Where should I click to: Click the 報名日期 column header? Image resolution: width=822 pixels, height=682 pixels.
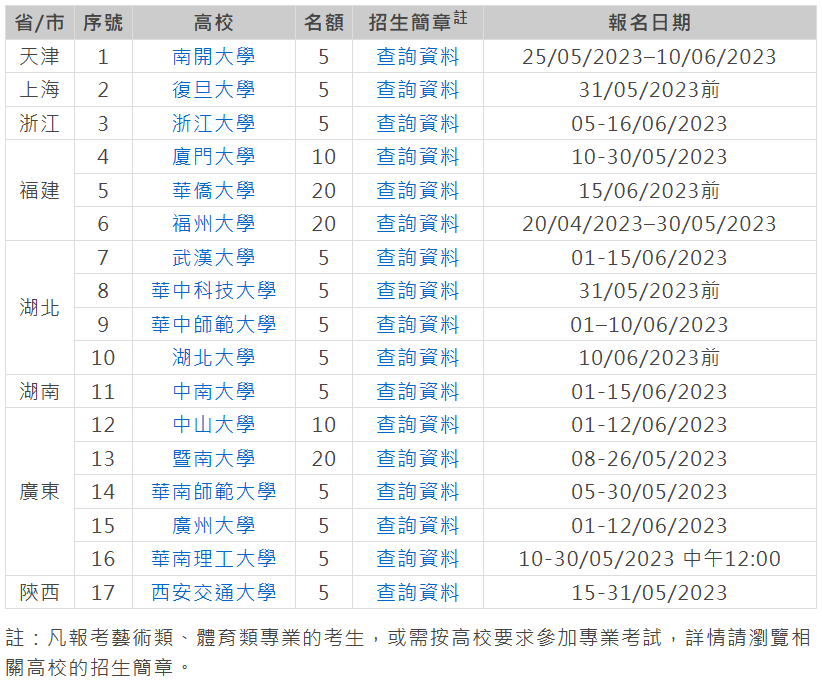click(x=650, y=23)
